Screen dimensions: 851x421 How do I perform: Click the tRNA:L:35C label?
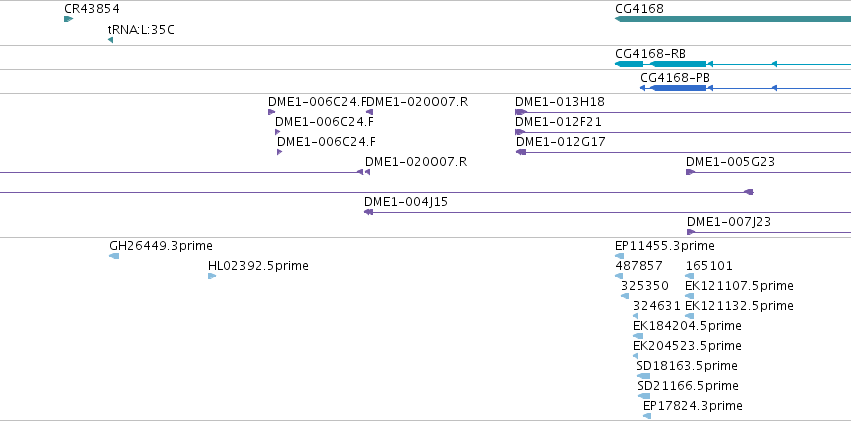point(141,30)
